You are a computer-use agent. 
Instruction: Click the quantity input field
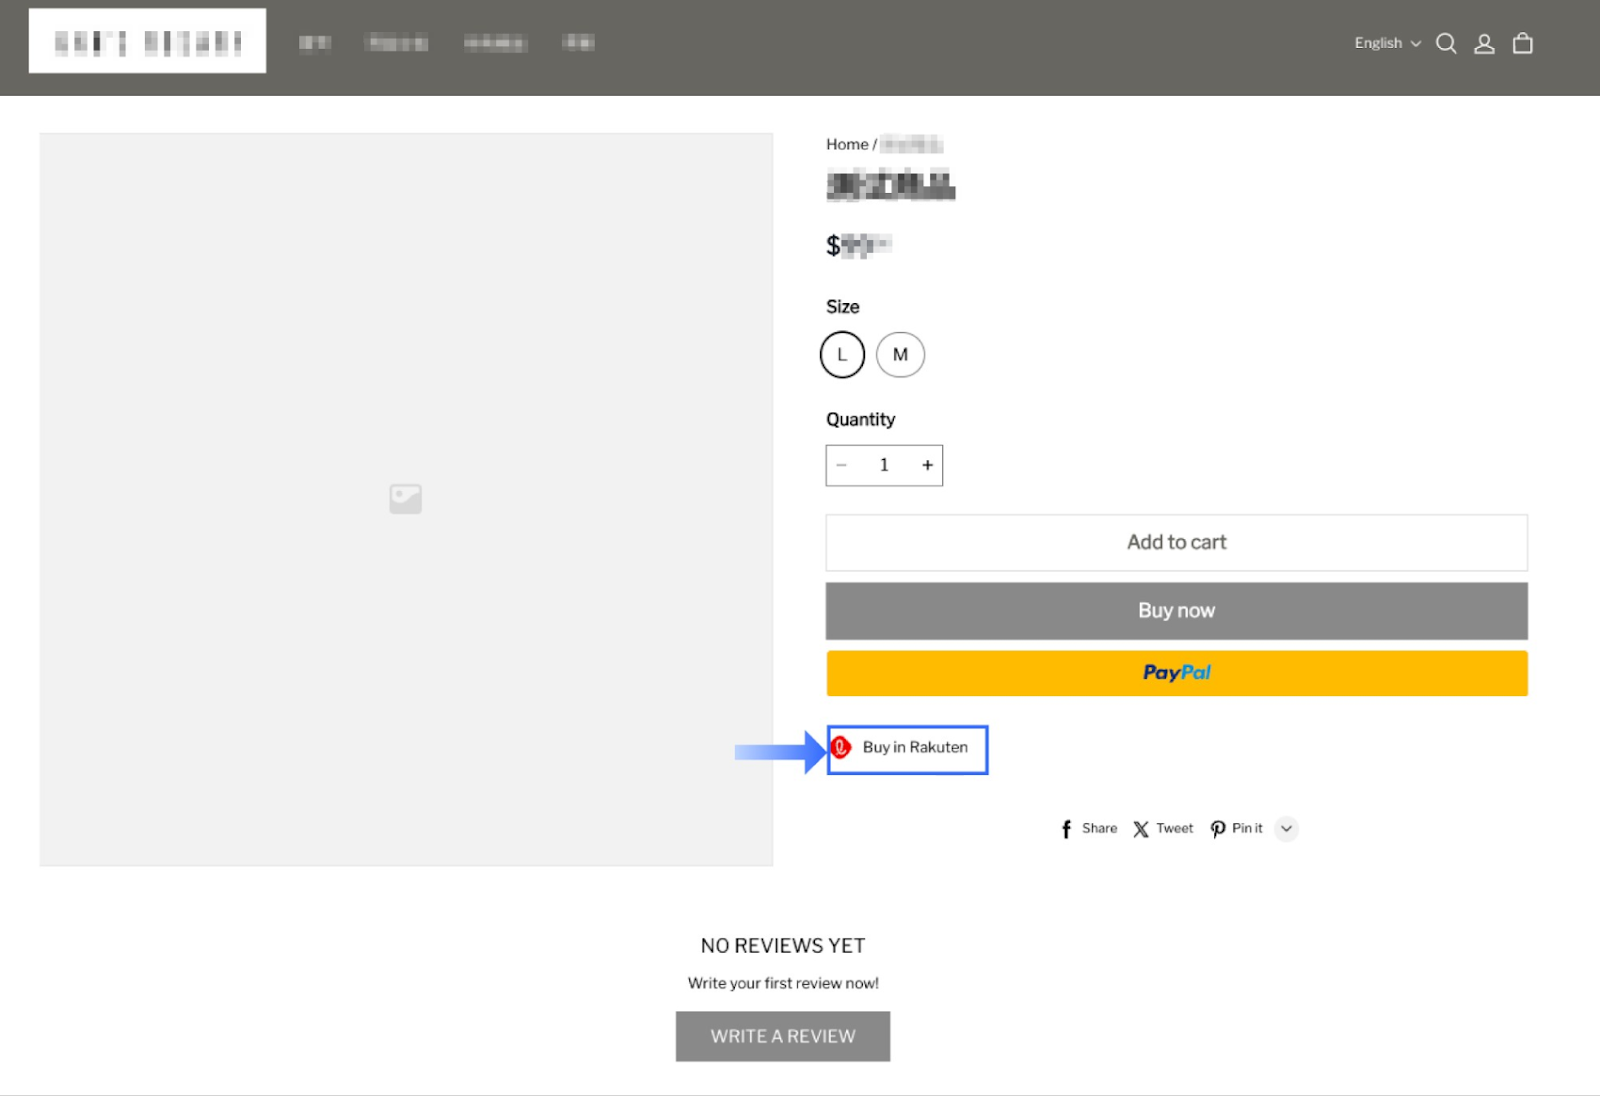coord(884,464)
